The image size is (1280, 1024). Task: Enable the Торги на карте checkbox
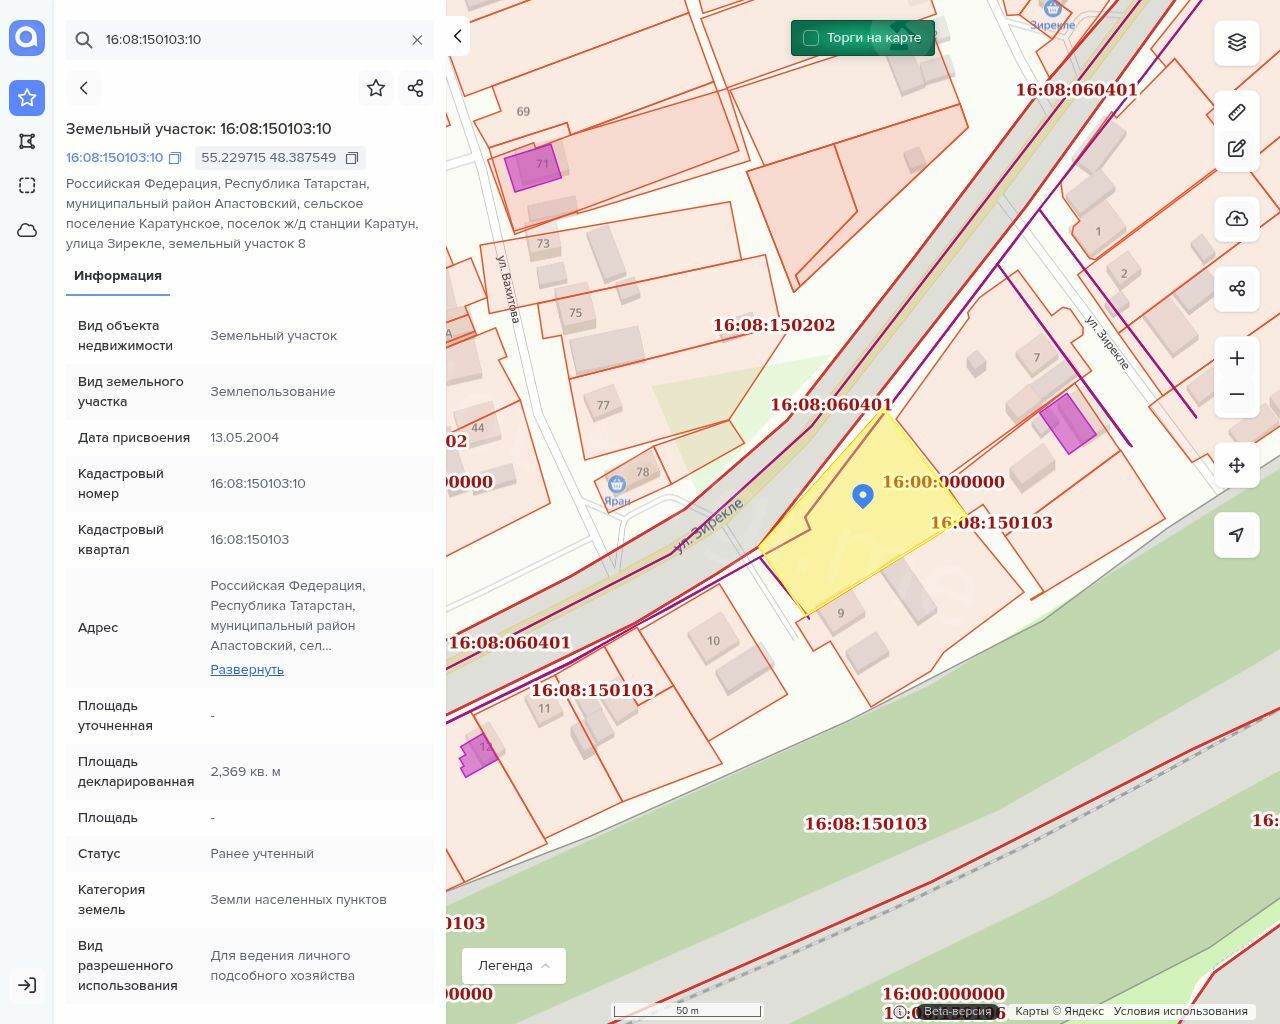811,38
